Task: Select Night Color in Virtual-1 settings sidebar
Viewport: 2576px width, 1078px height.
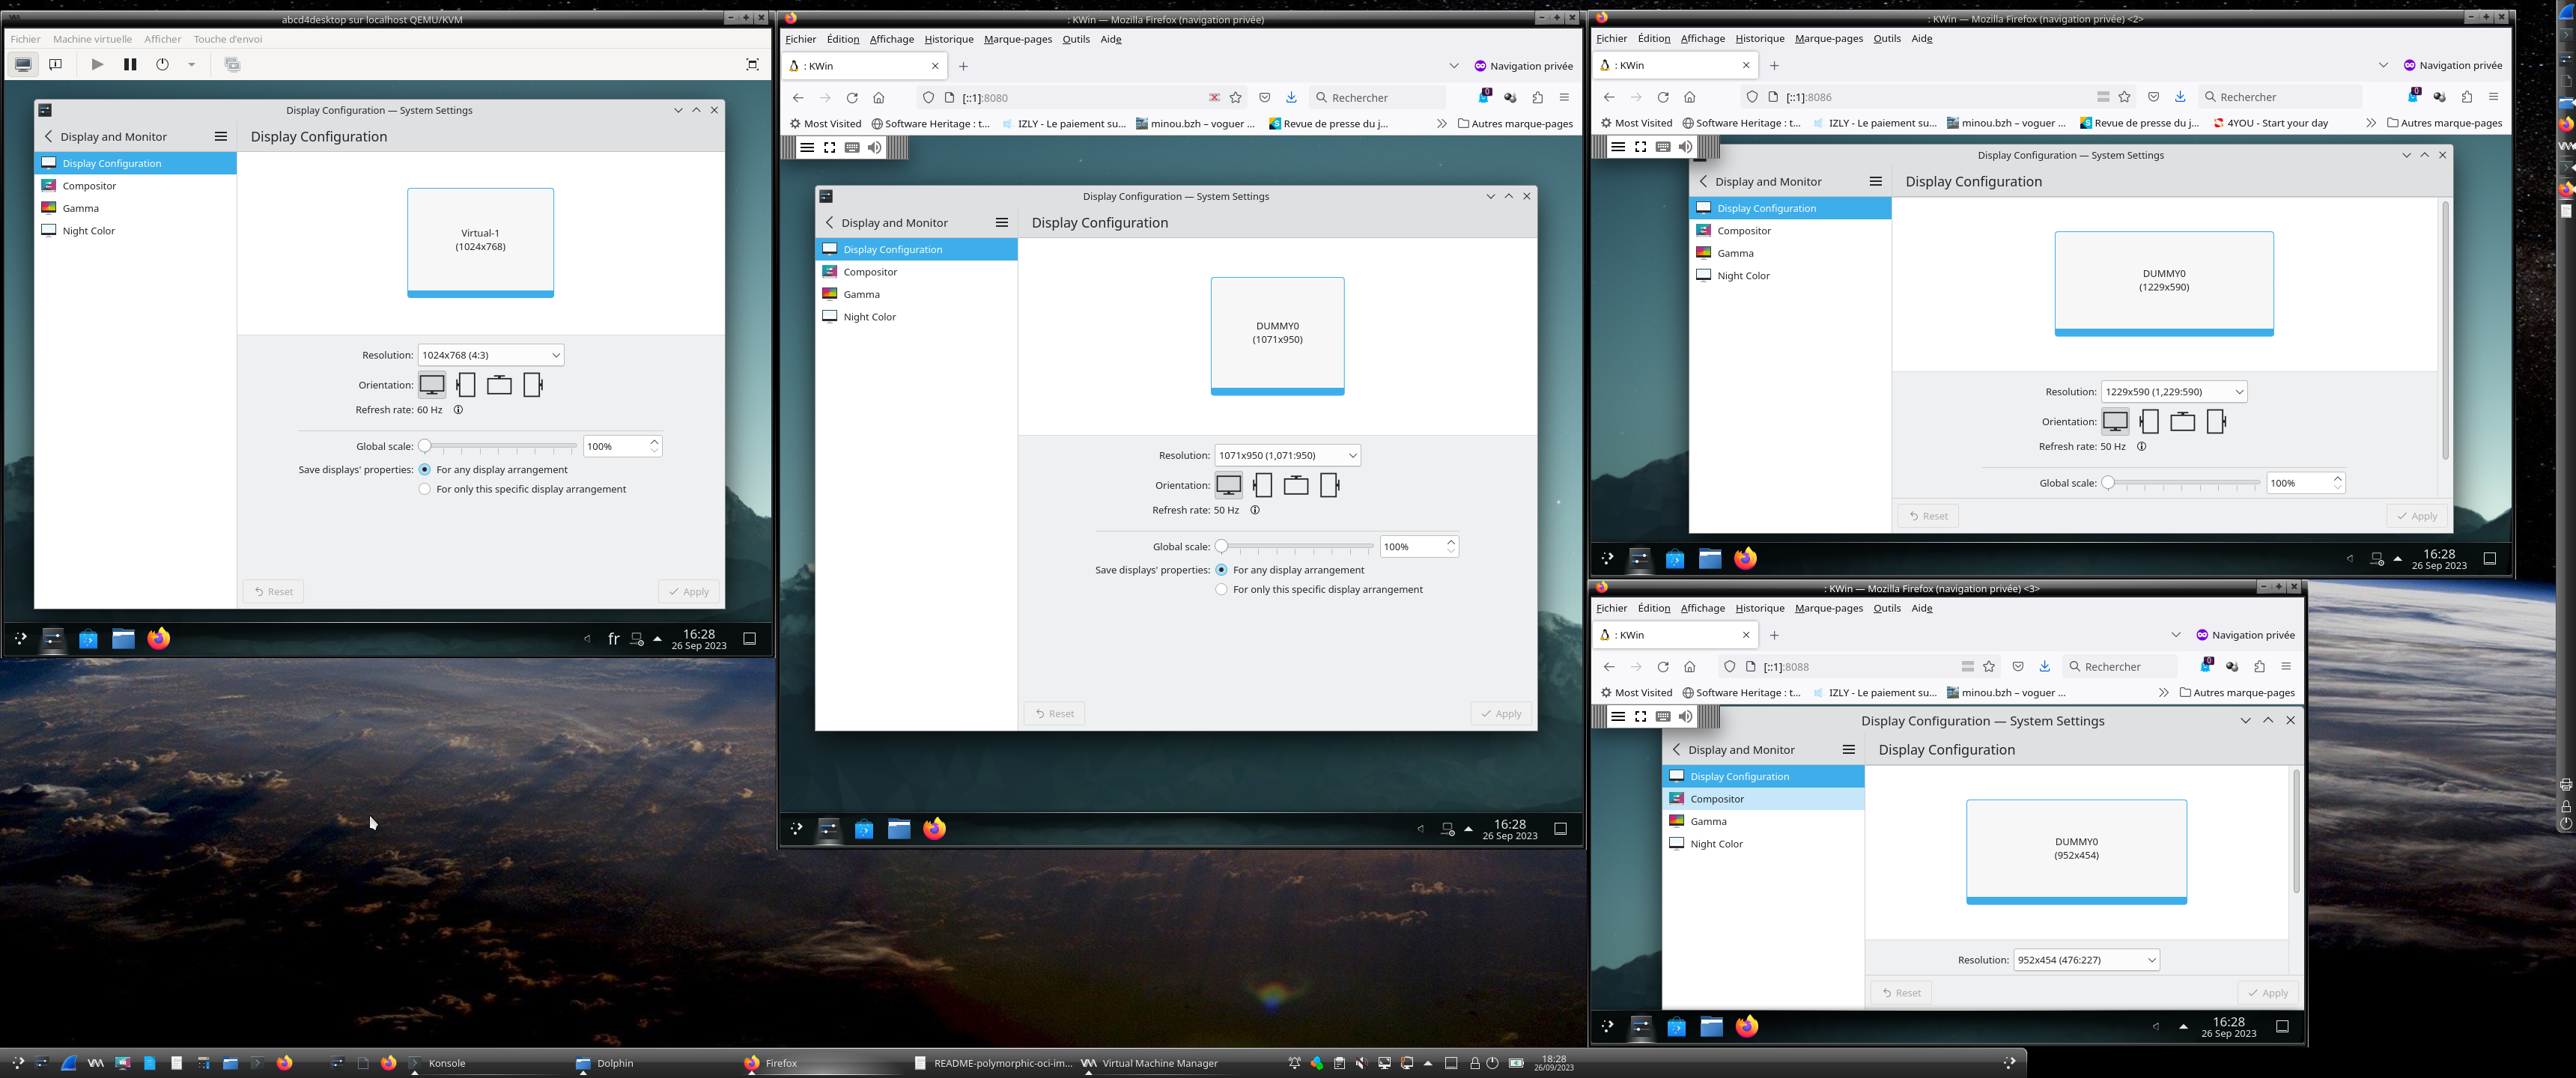Action: [88, 231]
